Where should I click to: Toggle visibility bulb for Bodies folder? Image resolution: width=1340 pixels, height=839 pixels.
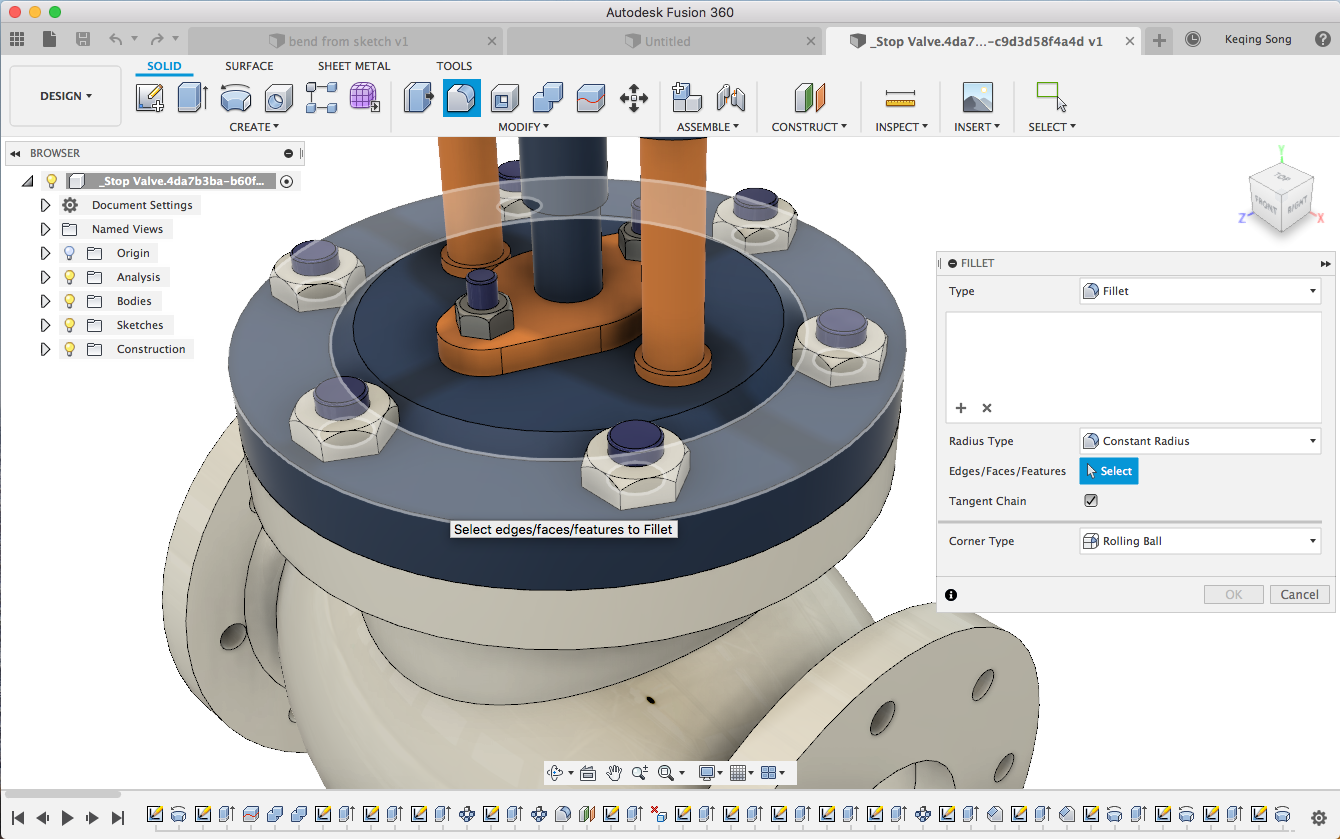click(69, 301)
